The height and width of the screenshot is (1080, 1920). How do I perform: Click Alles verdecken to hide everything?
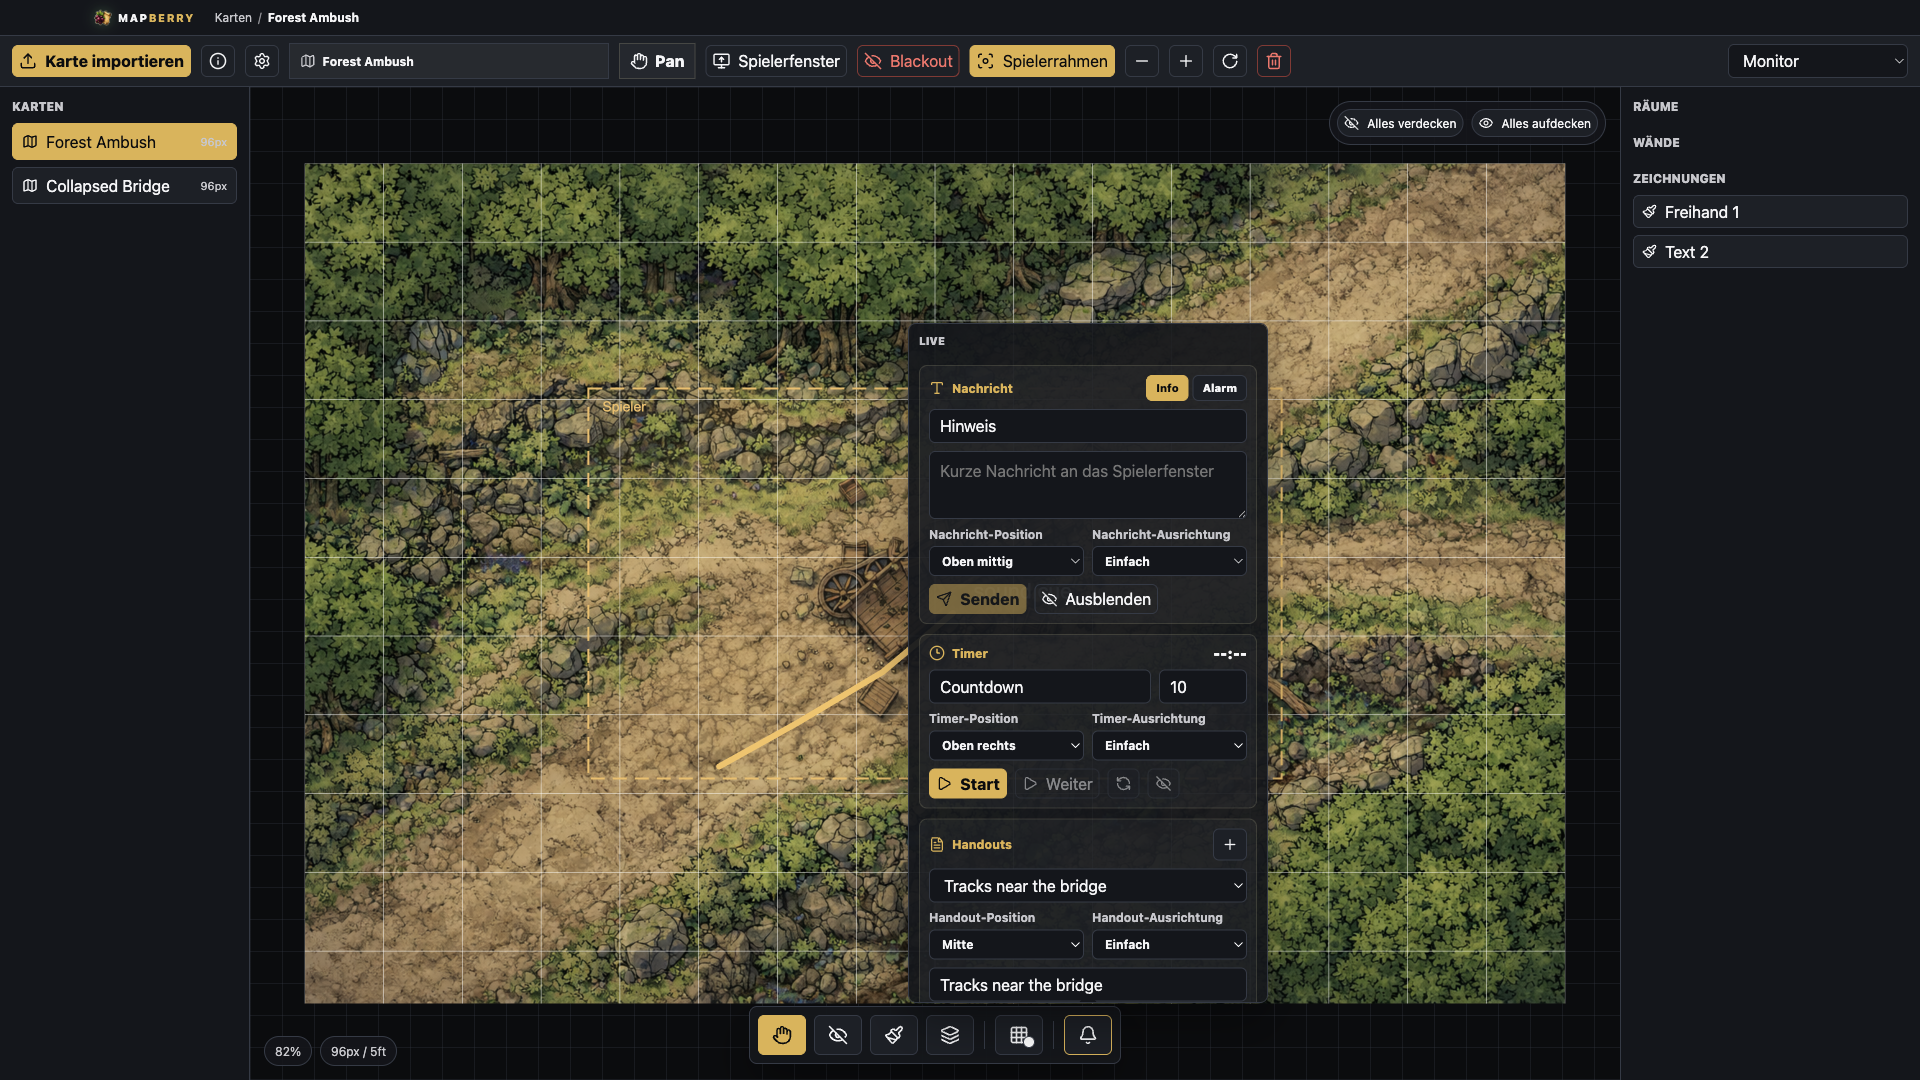[1400, 123]
